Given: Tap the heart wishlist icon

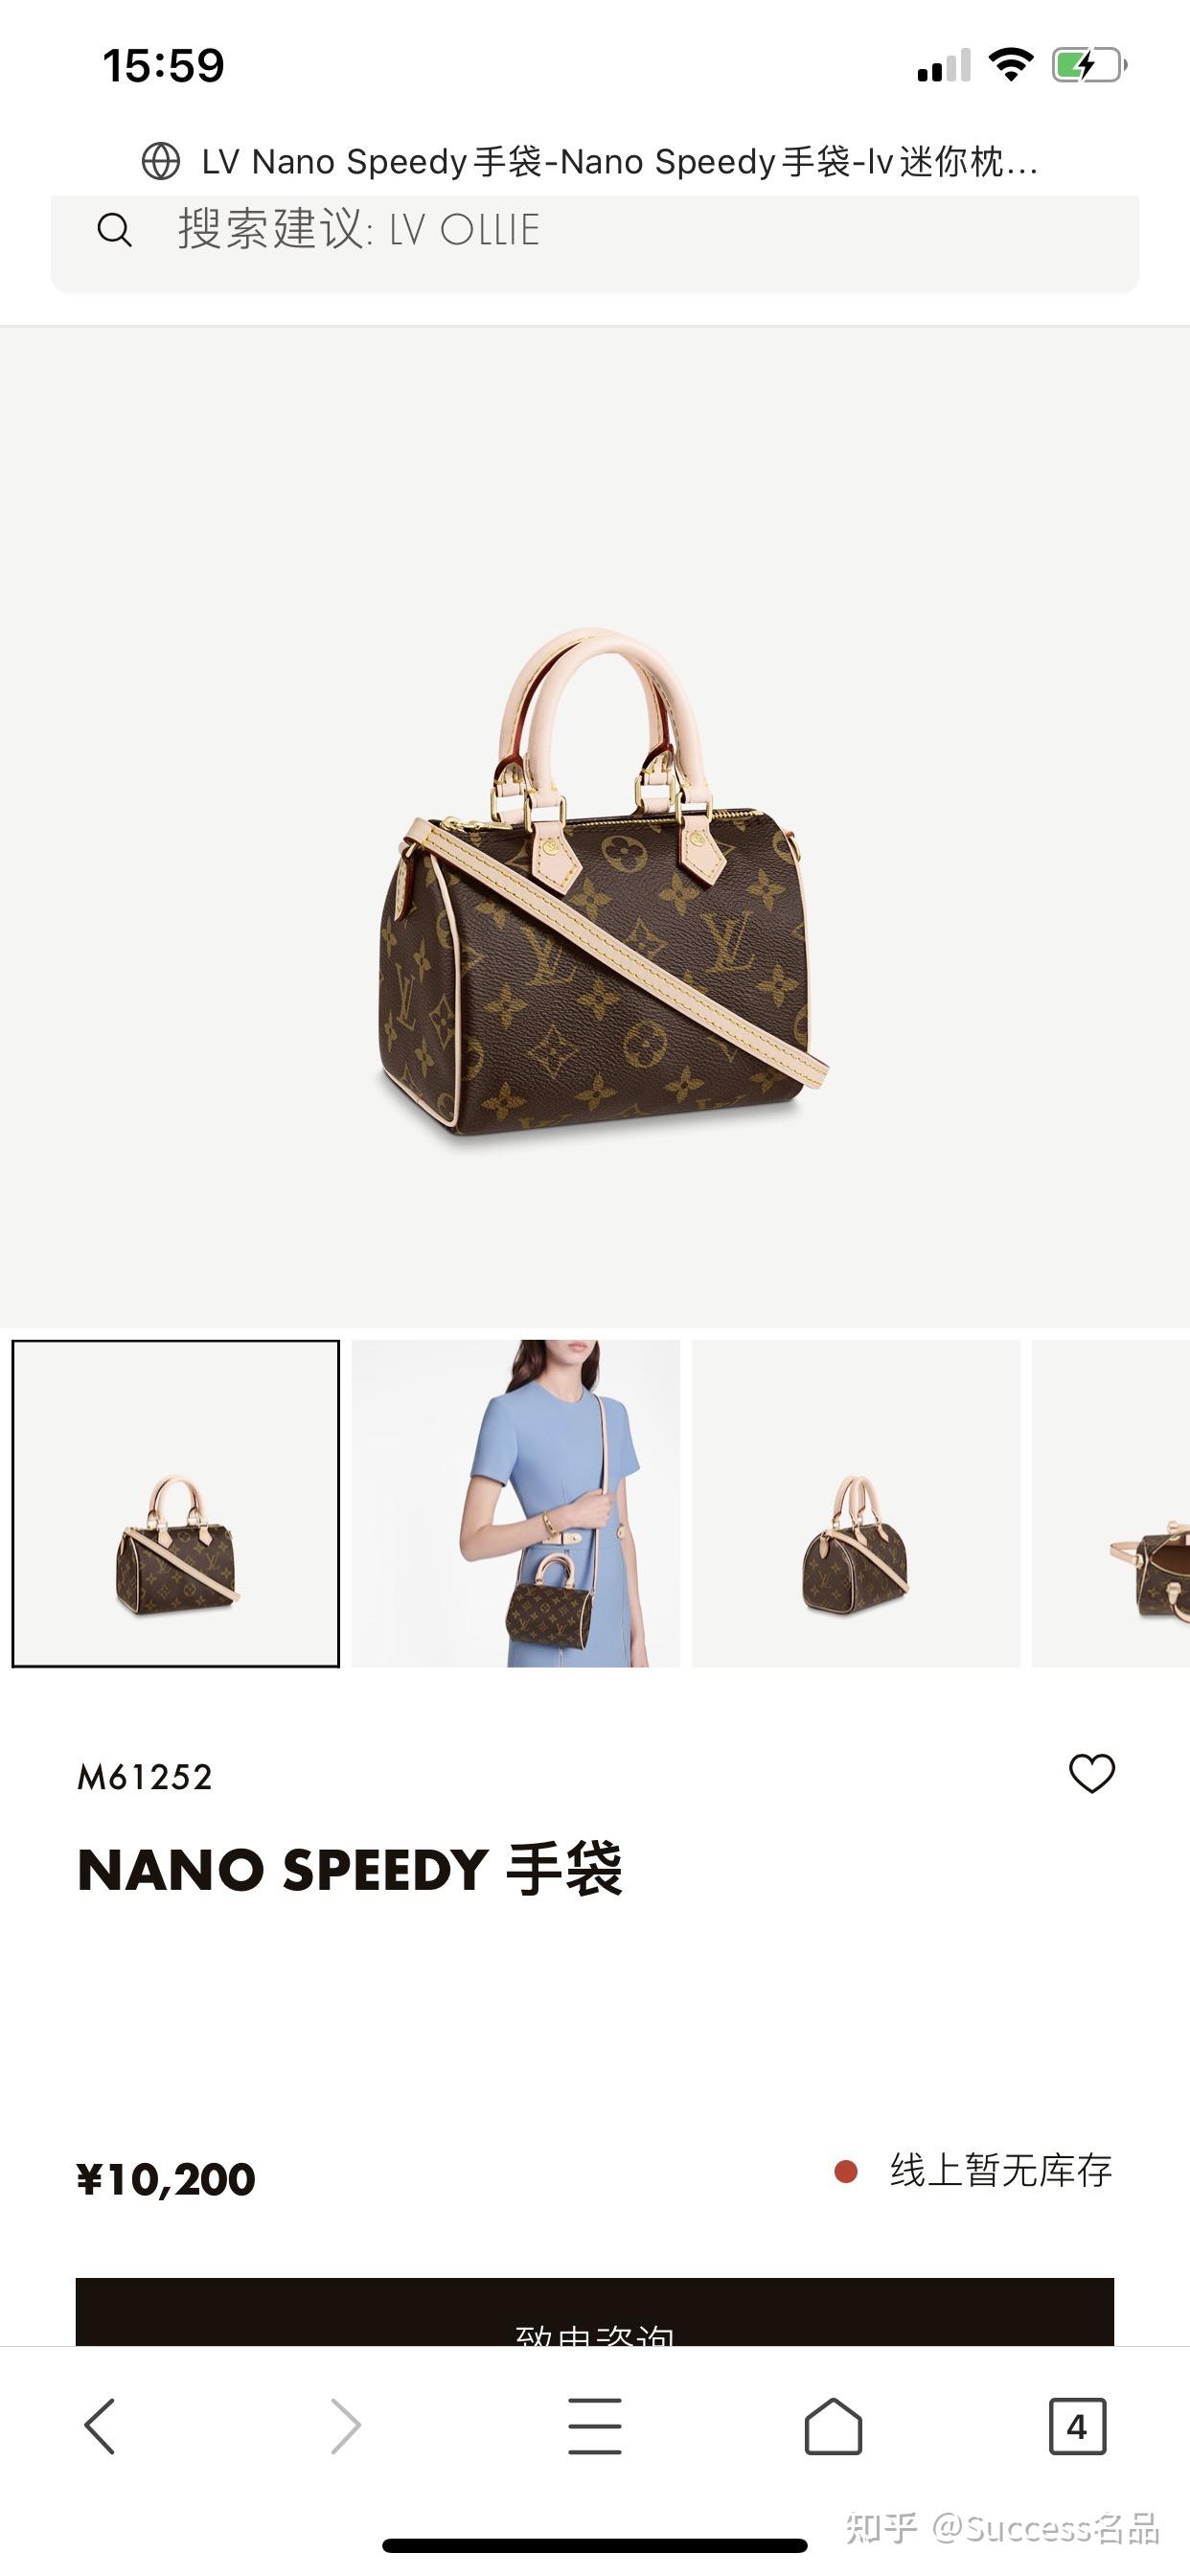Looking at the screenshot, I should [x=1091, y=1774].
